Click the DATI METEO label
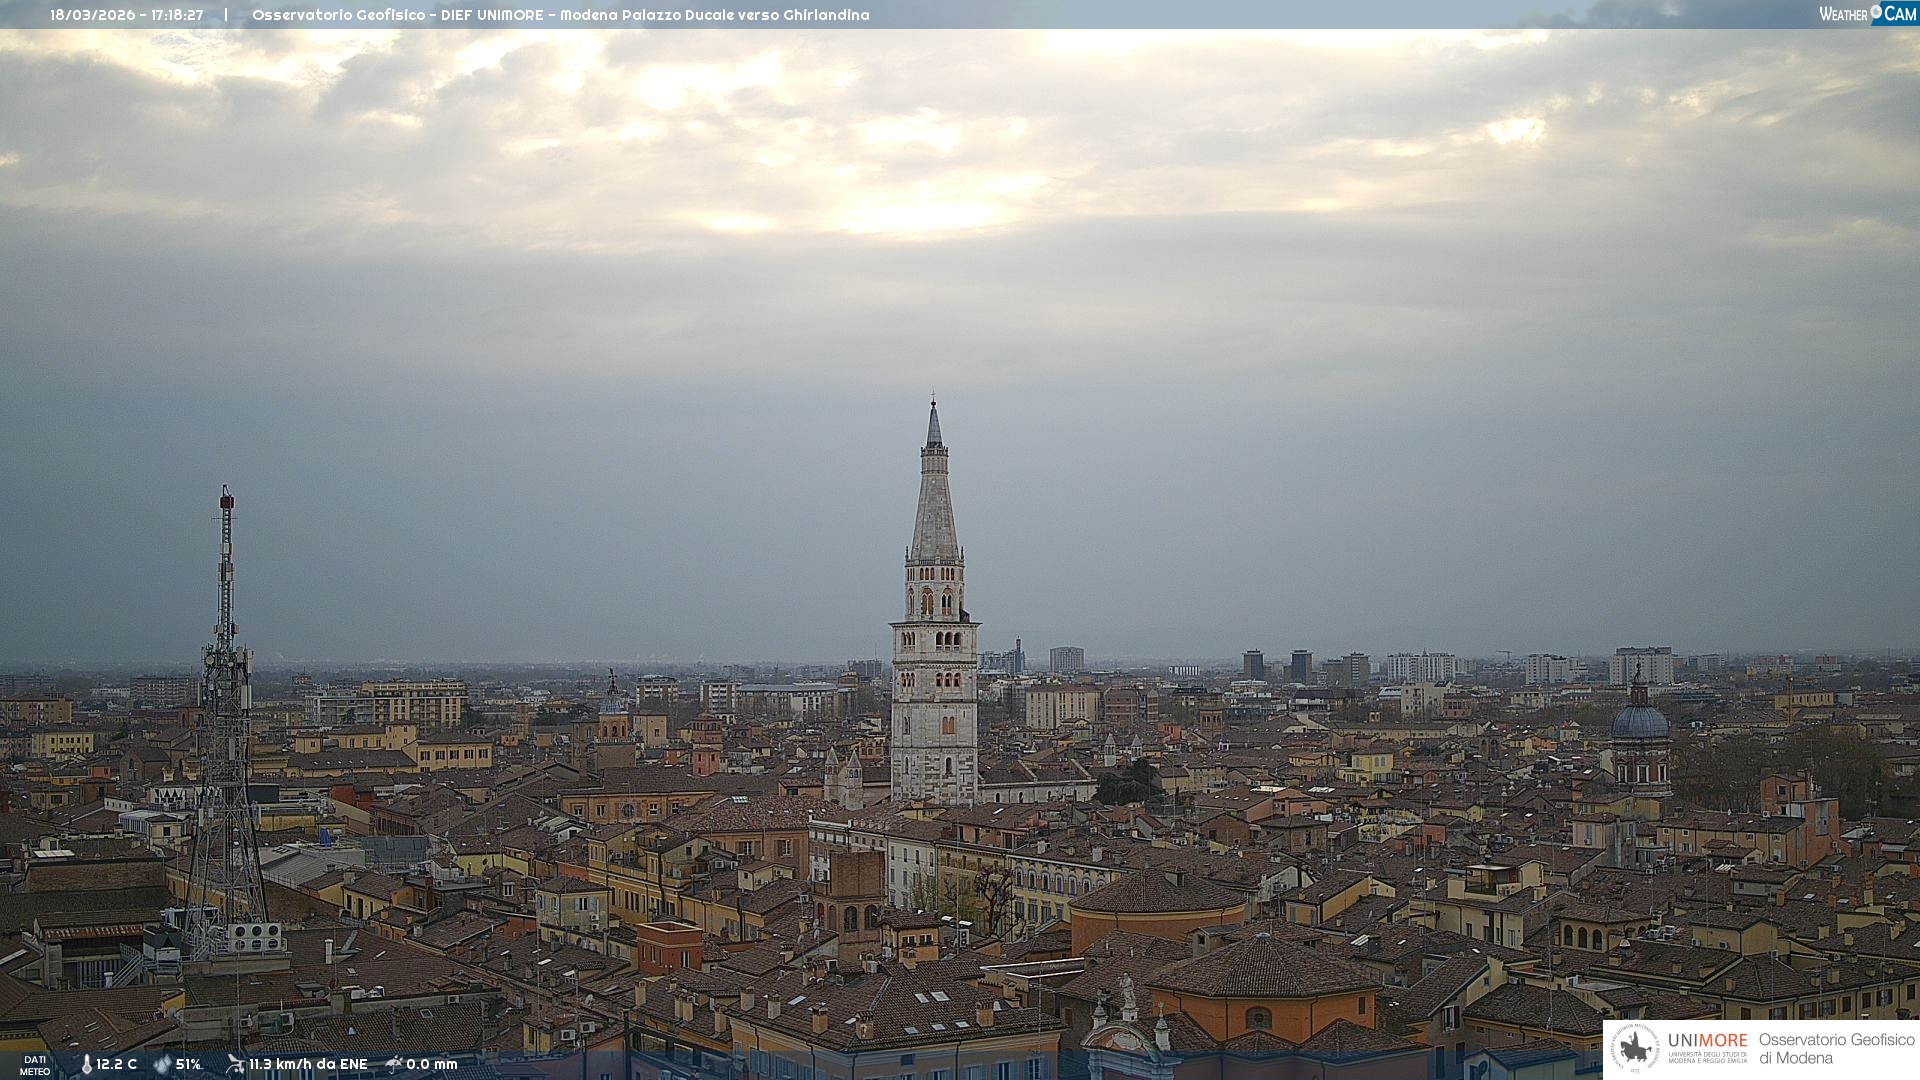This screenshot has width=1920, height=1080. (35, 1065)
